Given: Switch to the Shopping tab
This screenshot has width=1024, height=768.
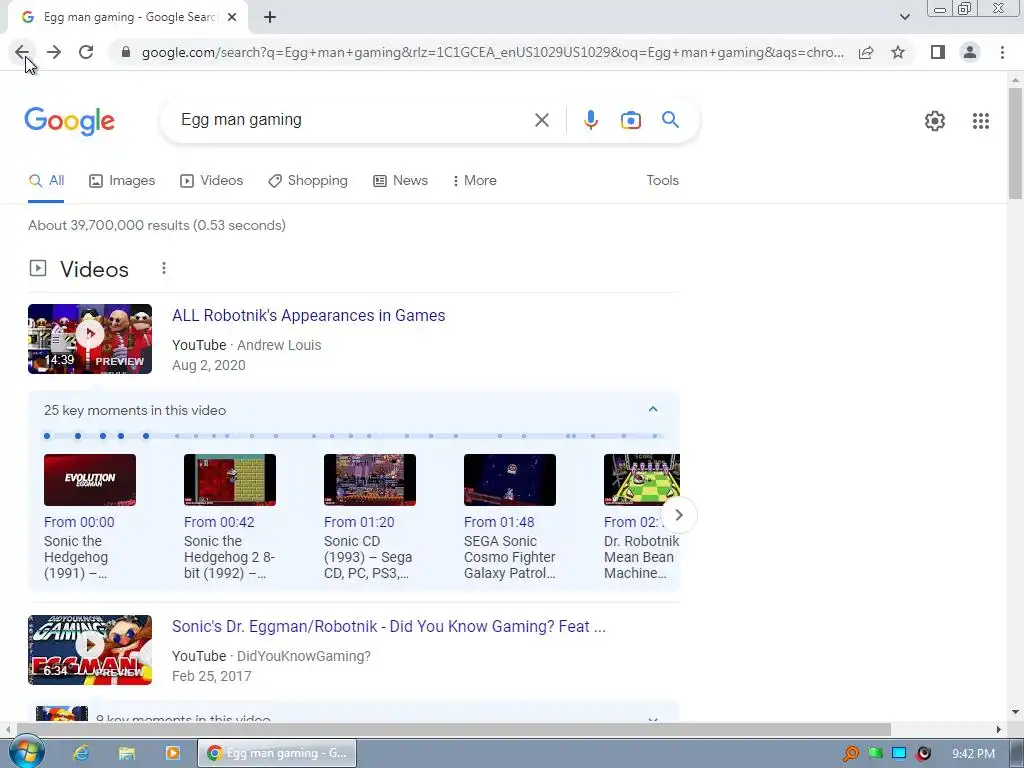Looking at the screenshot, I should [x=308, y=181].
